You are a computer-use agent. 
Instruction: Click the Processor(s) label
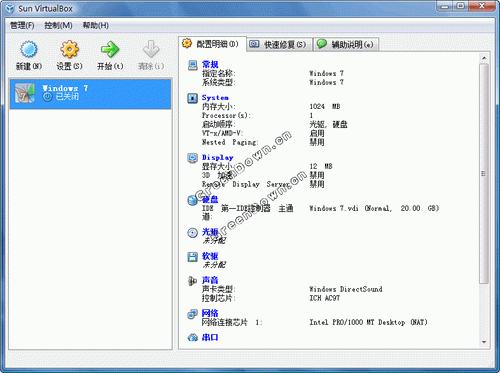coord(226,116)
